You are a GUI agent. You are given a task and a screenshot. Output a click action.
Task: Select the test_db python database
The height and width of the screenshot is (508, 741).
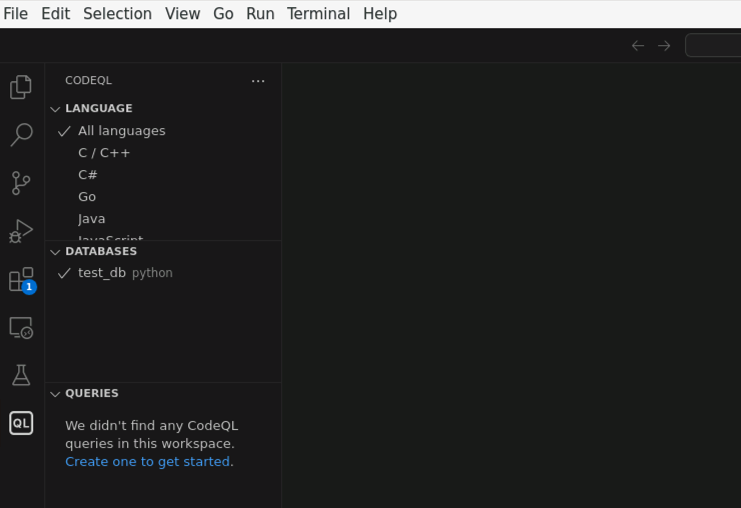click(x=164, y=273)
